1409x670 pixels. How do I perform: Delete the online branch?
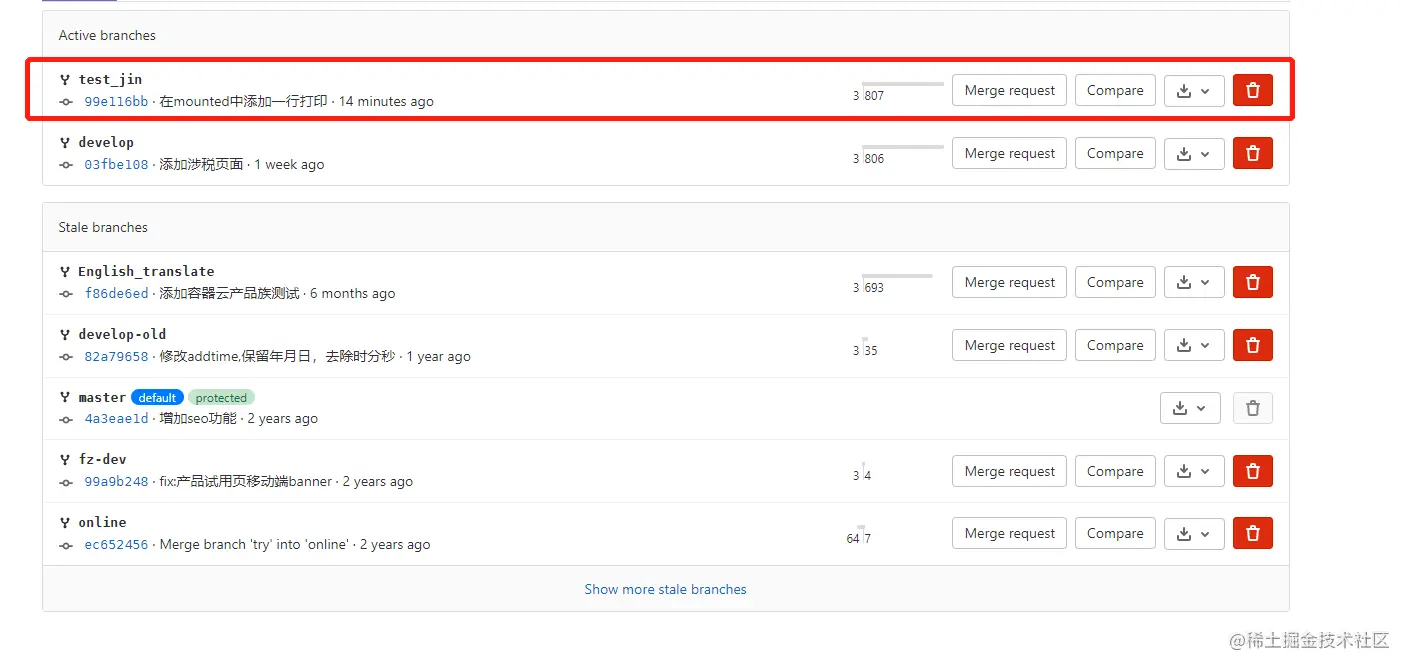tap(1252, 533)
